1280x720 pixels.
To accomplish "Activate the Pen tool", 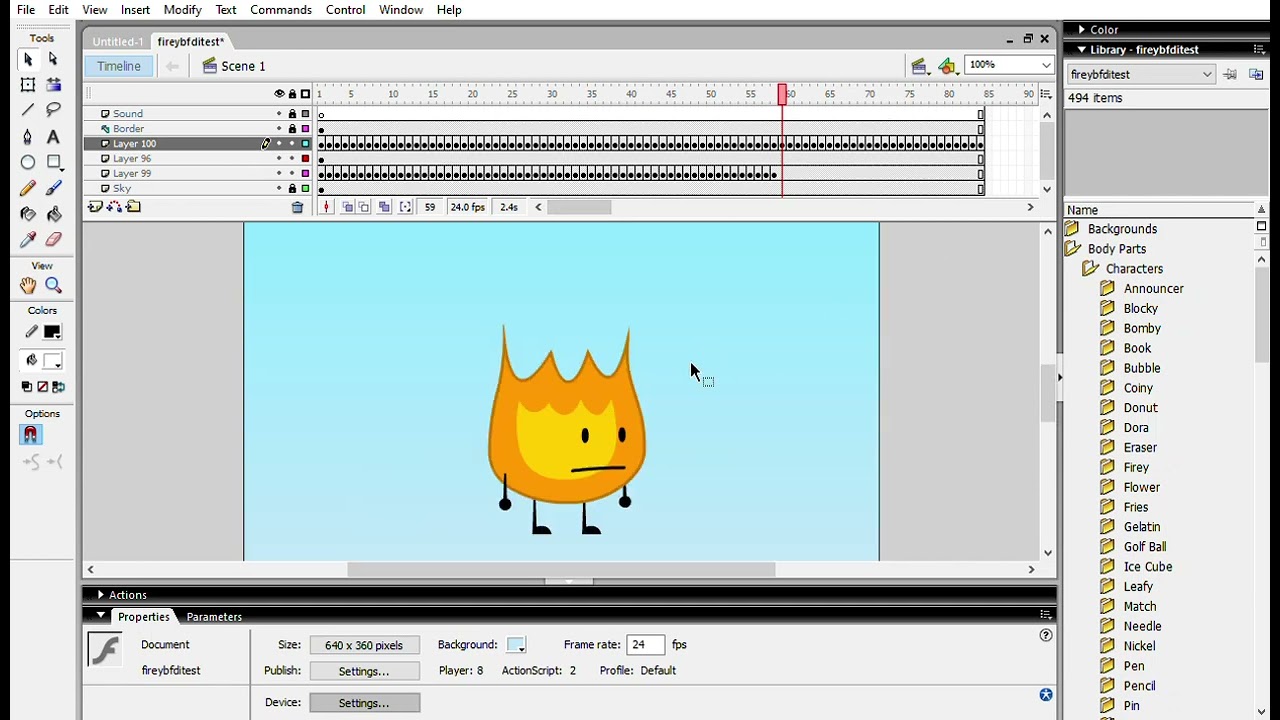I will (x=28, y=137).
